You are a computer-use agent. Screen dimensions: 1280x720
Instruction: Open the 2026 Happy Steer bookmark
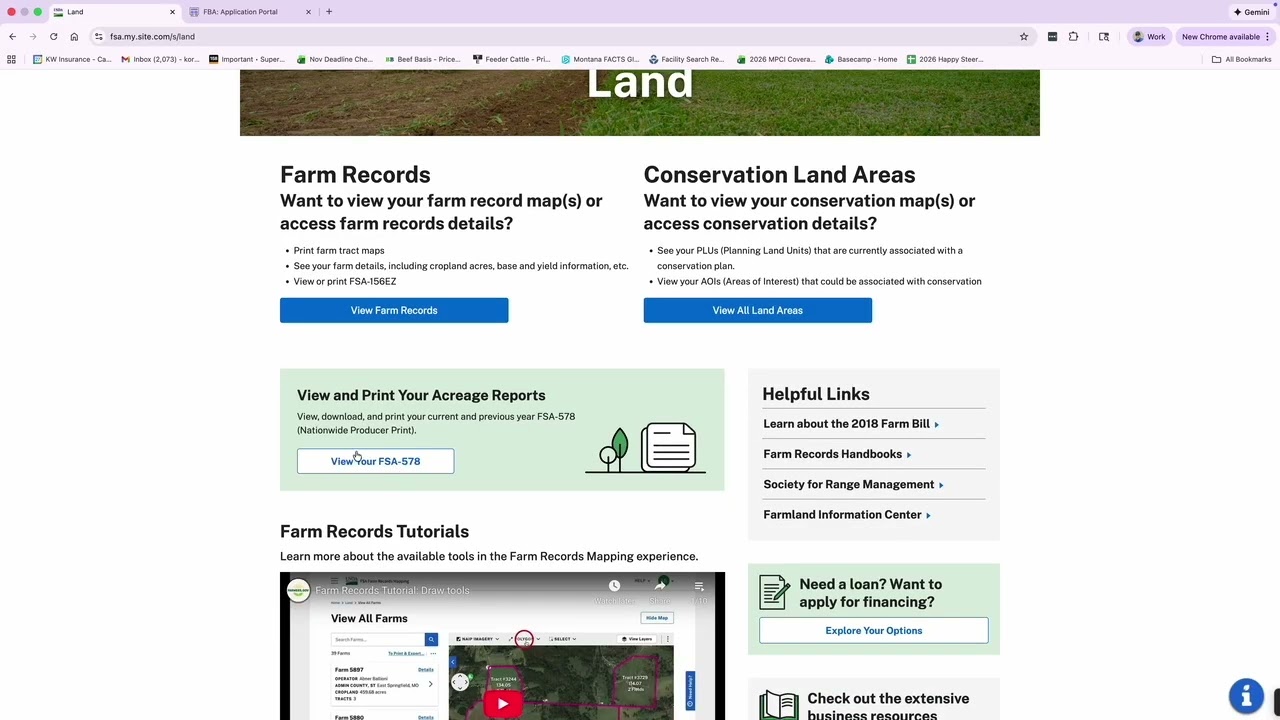(945, 59)
